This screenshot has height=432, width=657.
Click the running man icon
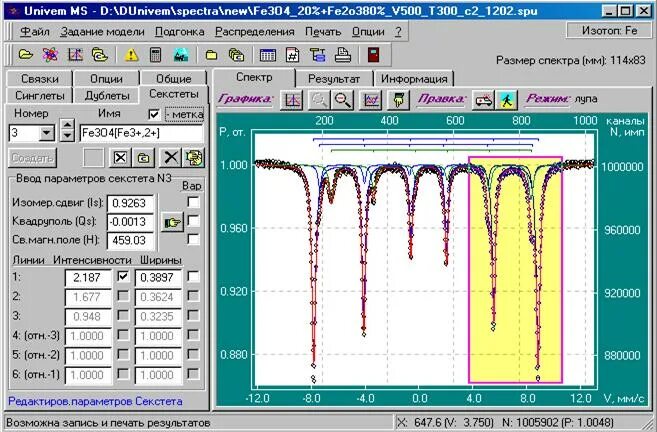coord(507,100)
